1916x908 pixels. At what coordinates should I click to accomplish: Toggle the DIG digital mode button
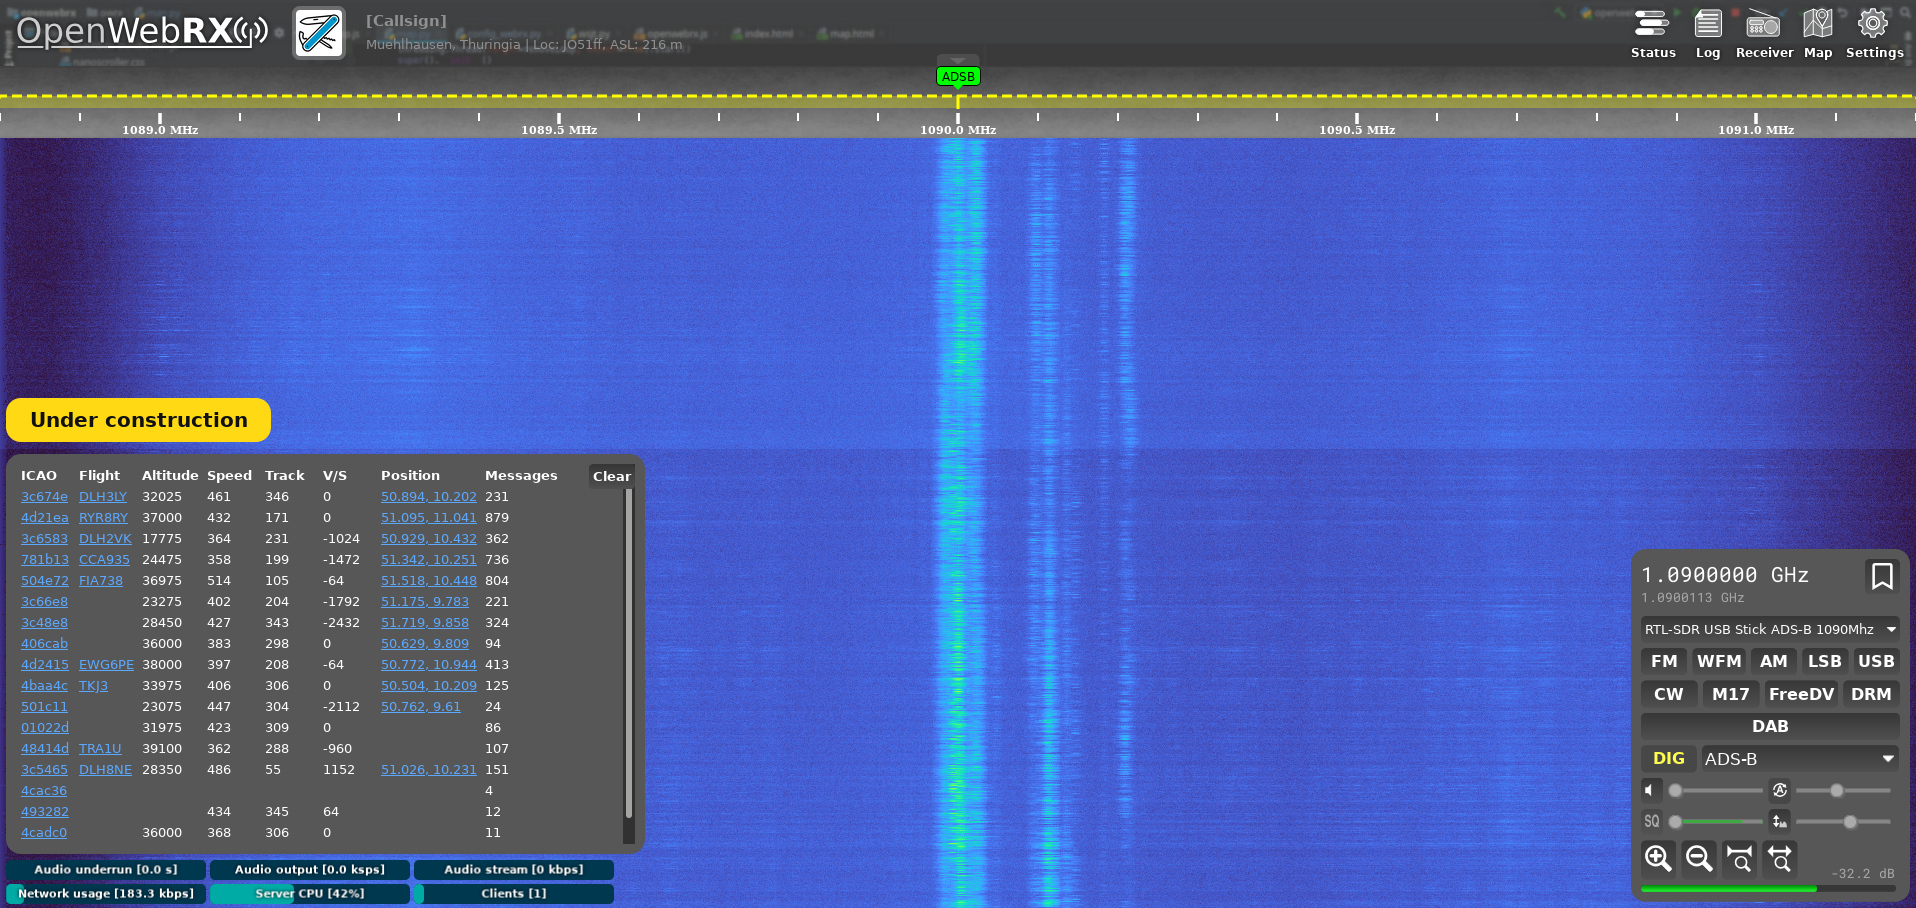point(1668,758)
